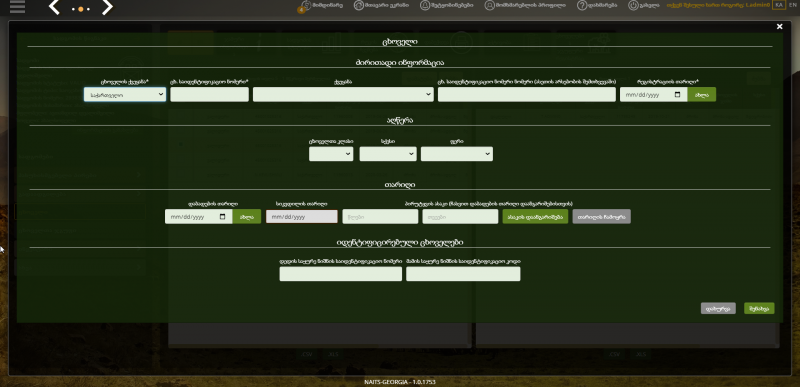800x387 pixels.
Task: Click the right CSV export button behind the dialog
Action: (x=615, y=354)
